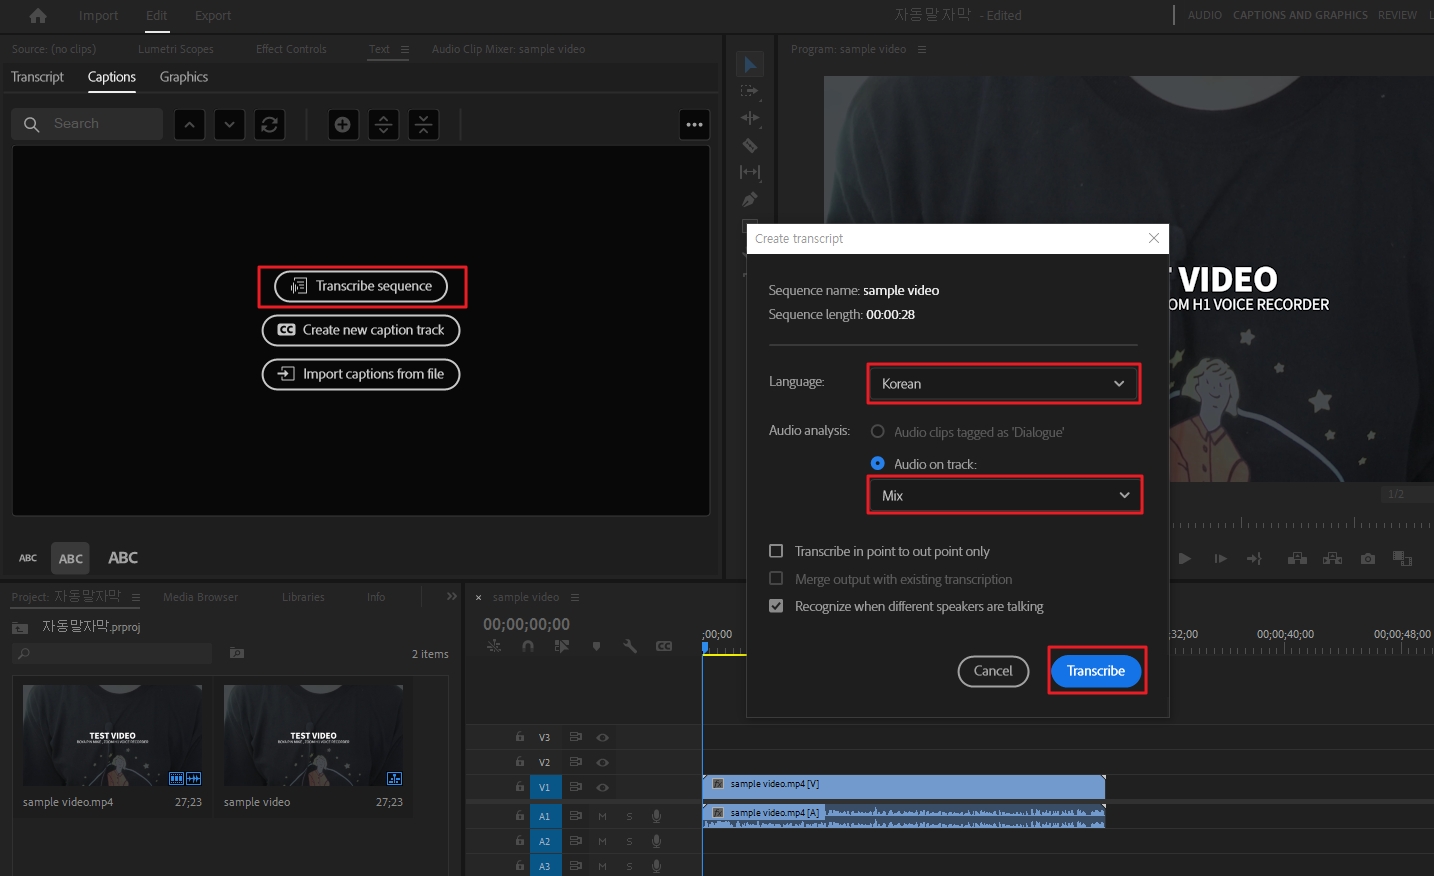This screenshot has width=1434, height=876.
Task: Select the Ripple Edit tool
Action: tap(750, 118)
